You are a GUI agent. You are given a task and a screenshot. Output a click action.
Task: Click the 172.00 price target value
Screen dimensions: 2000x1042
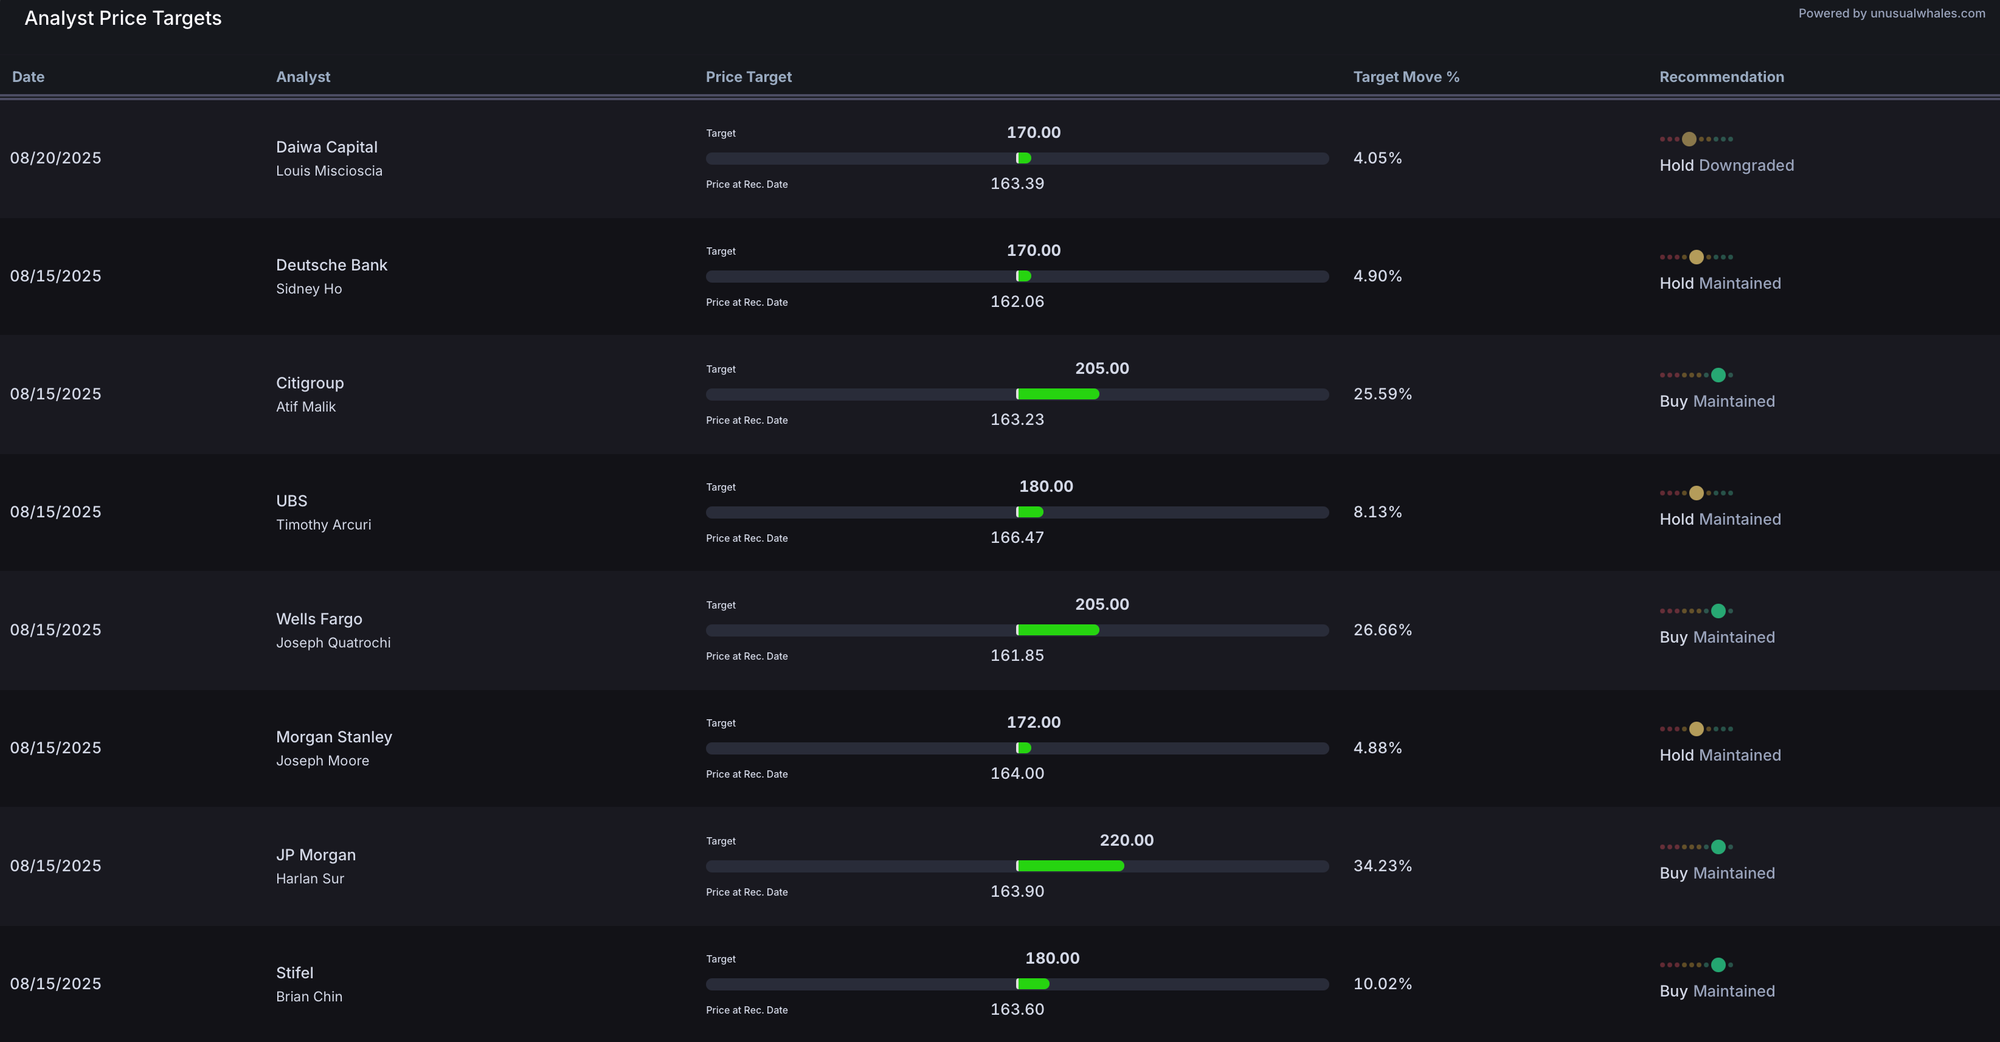(1034, 722)
